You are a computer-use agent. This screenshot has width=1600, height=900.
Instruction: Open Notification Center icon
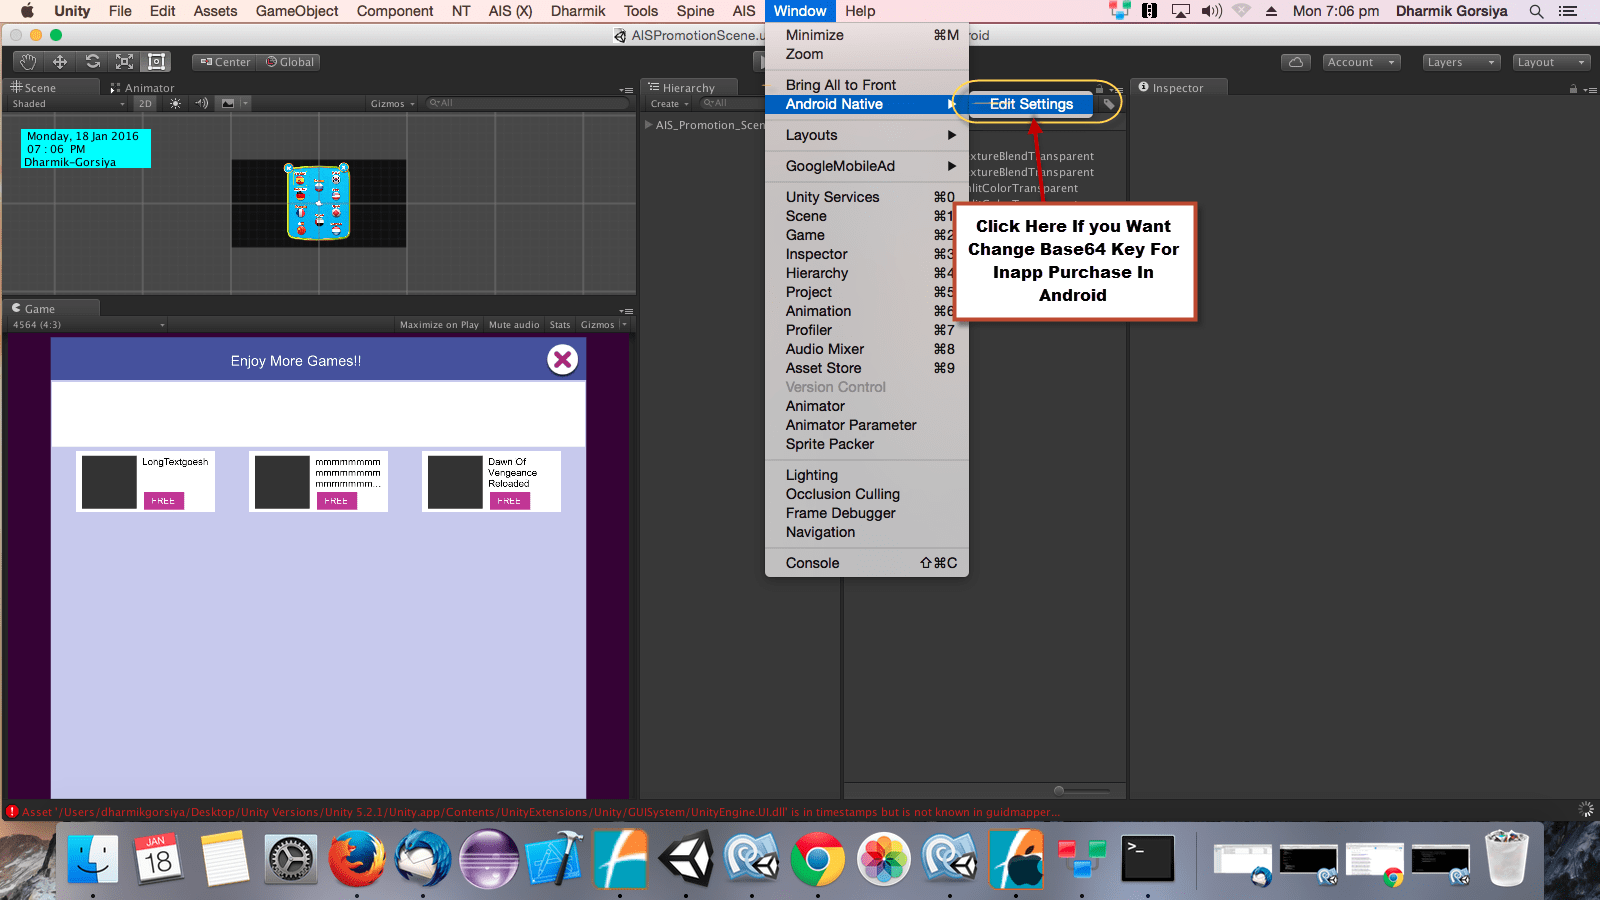click(1567, 11)
